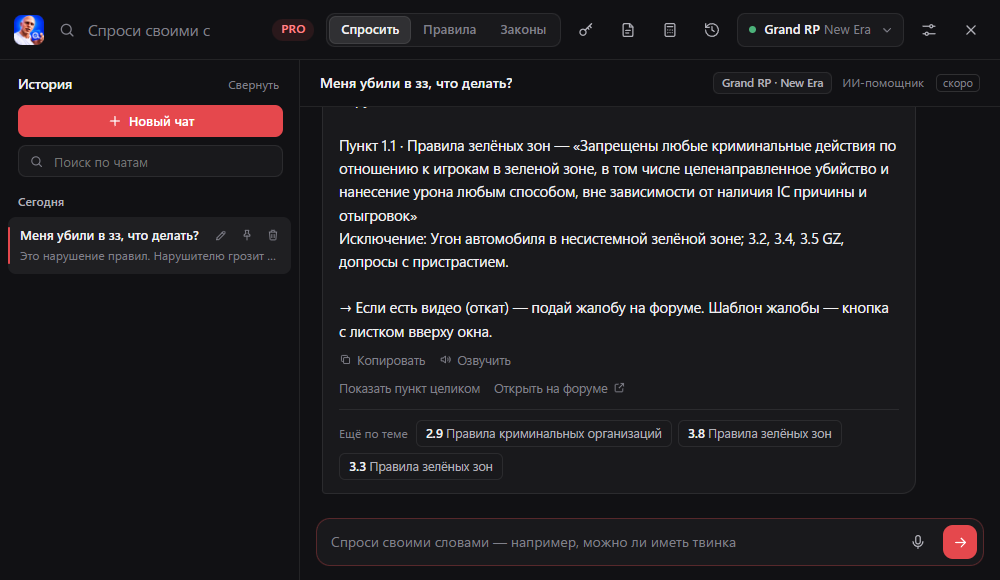Viewport: 1000px width, 580px height.
Task: Click the скоро badge
Action: pos(958,83)
